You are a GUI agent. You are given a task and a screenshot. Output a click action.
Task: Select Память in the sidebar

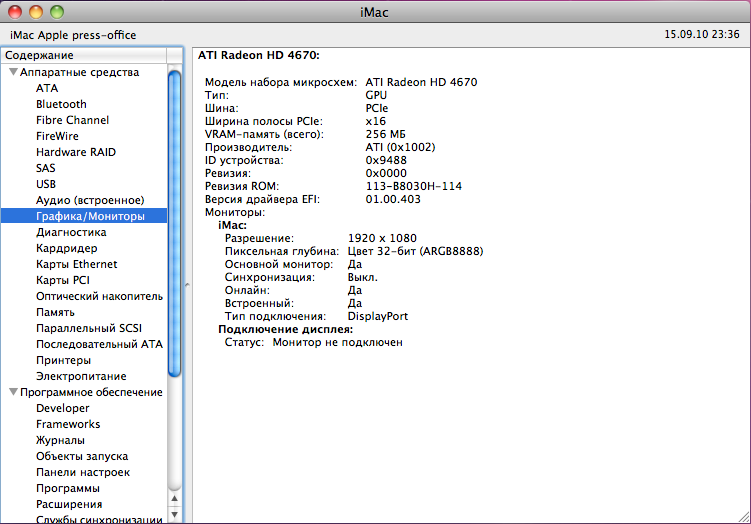coord(55,312)
